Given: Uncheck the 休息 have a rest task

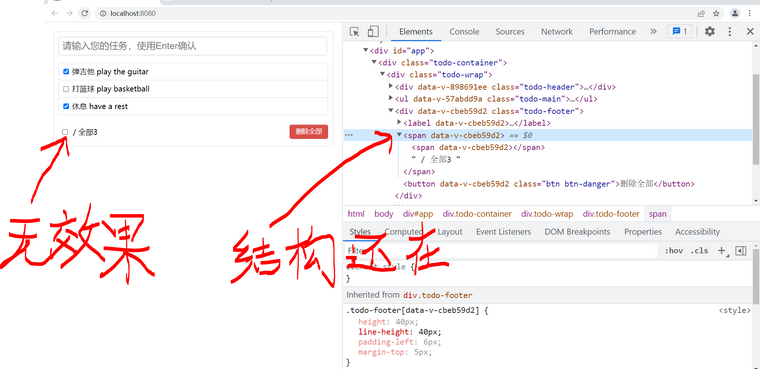Looking at the screenshot, I should coord(66,106).
